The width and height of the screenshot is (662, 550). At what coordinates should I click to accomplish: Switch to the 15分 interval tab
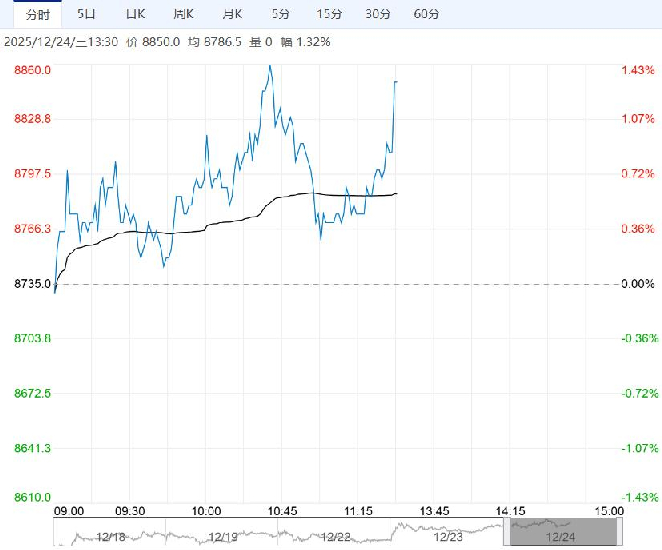coord(328,14)
